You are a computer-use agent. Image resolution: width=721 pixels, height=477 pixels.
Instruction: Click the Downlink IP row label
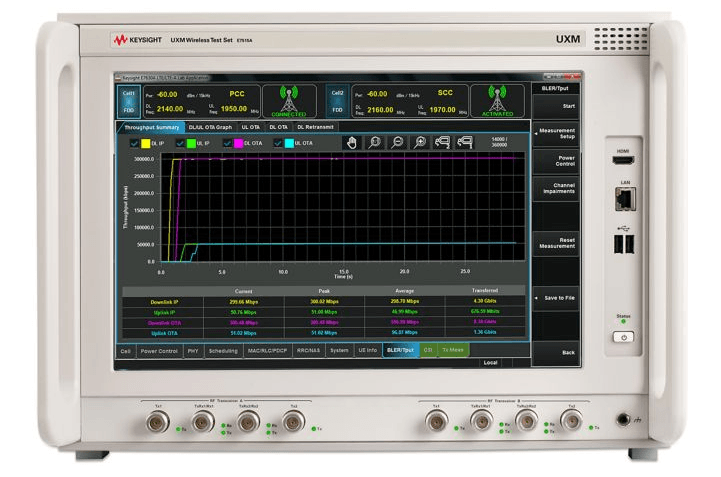pos(164,302)
